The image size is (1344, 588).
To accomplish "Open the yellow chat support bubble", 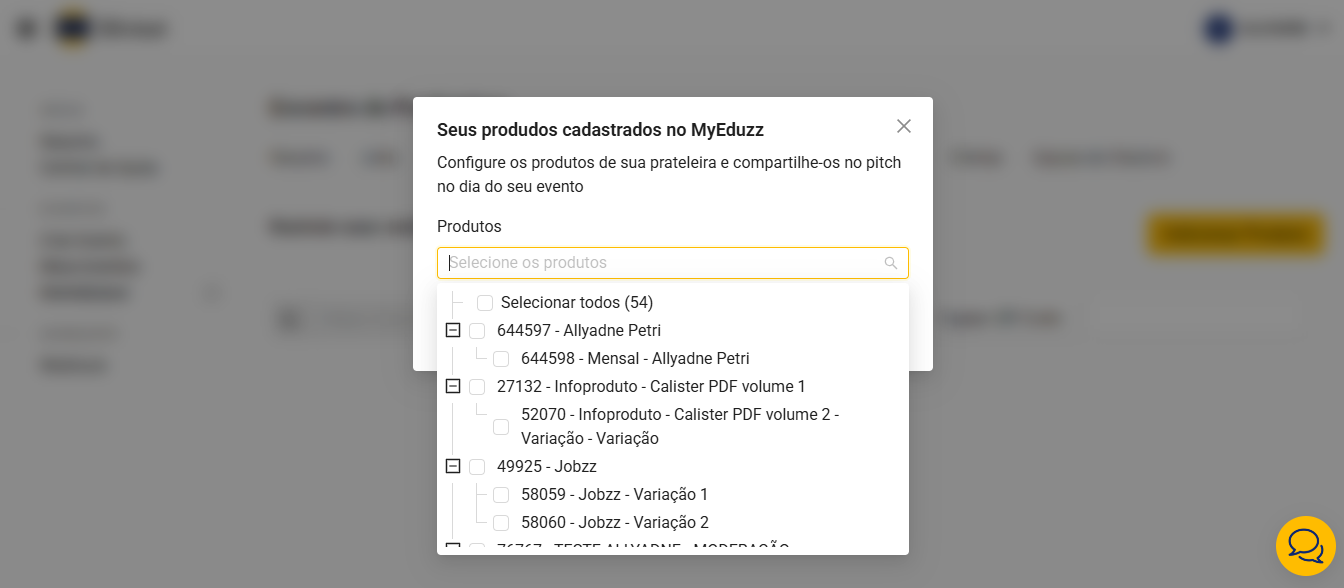I will coord(1305,546).
